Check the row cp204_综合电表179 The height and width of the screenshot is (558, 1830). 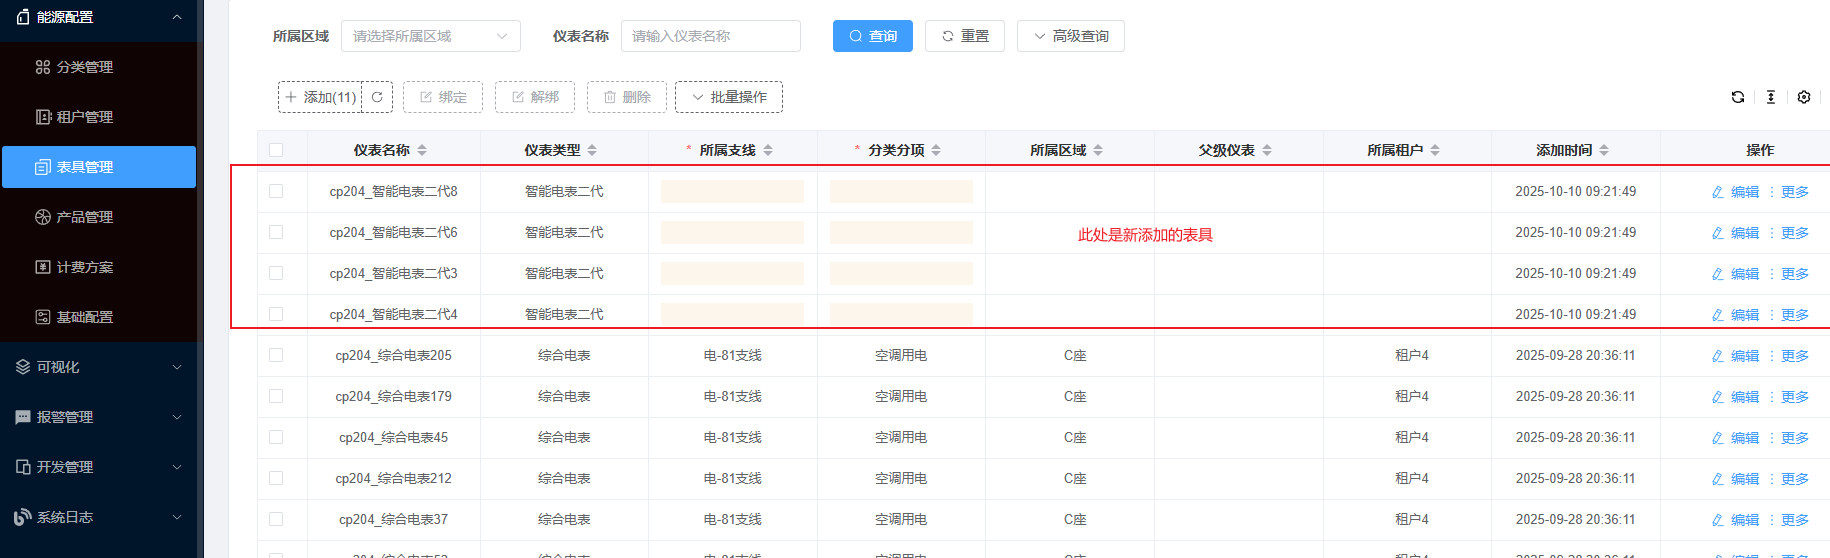[x=276, y=396]
